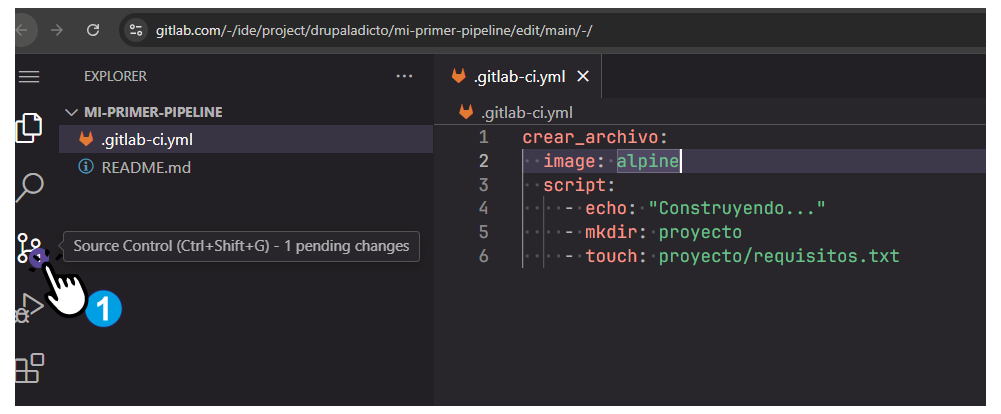Click the .gitlab-ci.yml breadcrumb path
1001x414 pixels.
point(526,112)
